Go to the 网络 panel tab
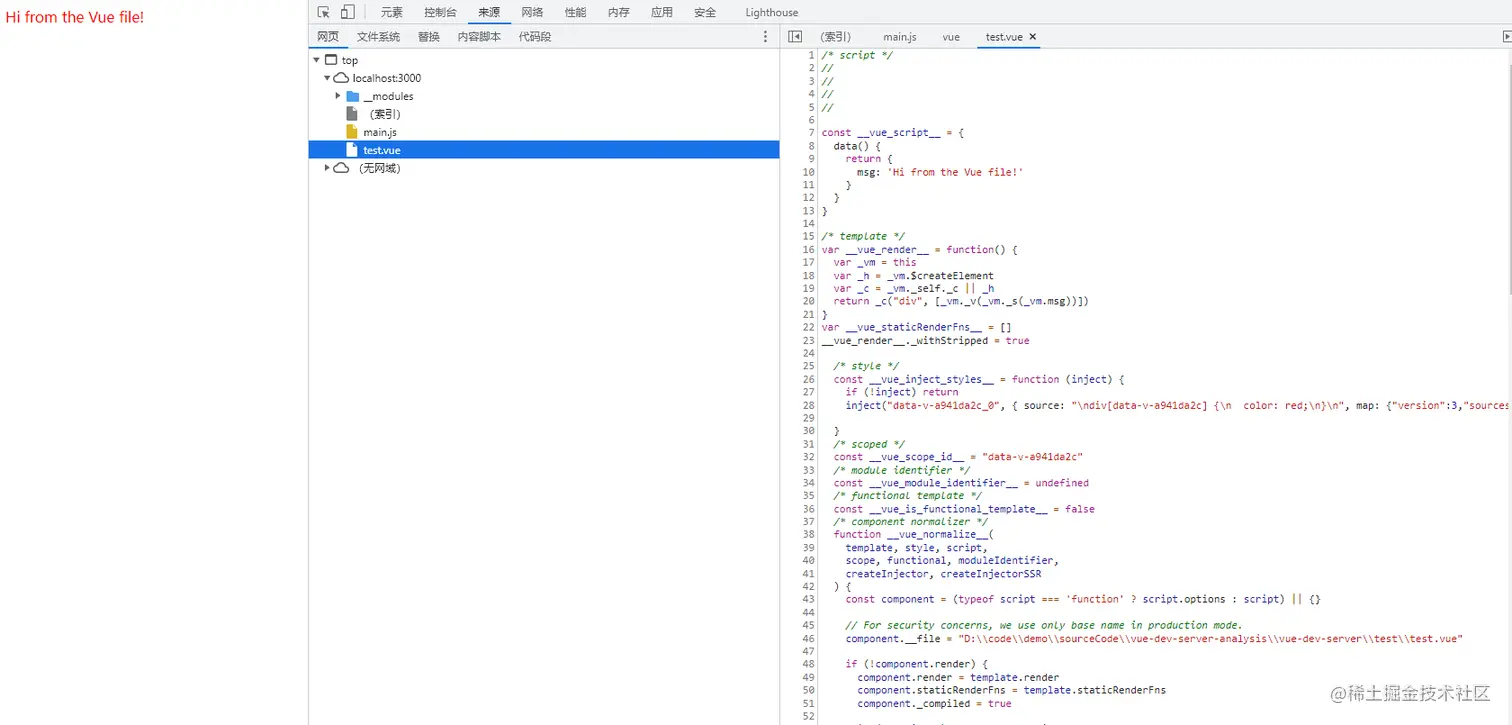1512x725 pixels. 532,12
